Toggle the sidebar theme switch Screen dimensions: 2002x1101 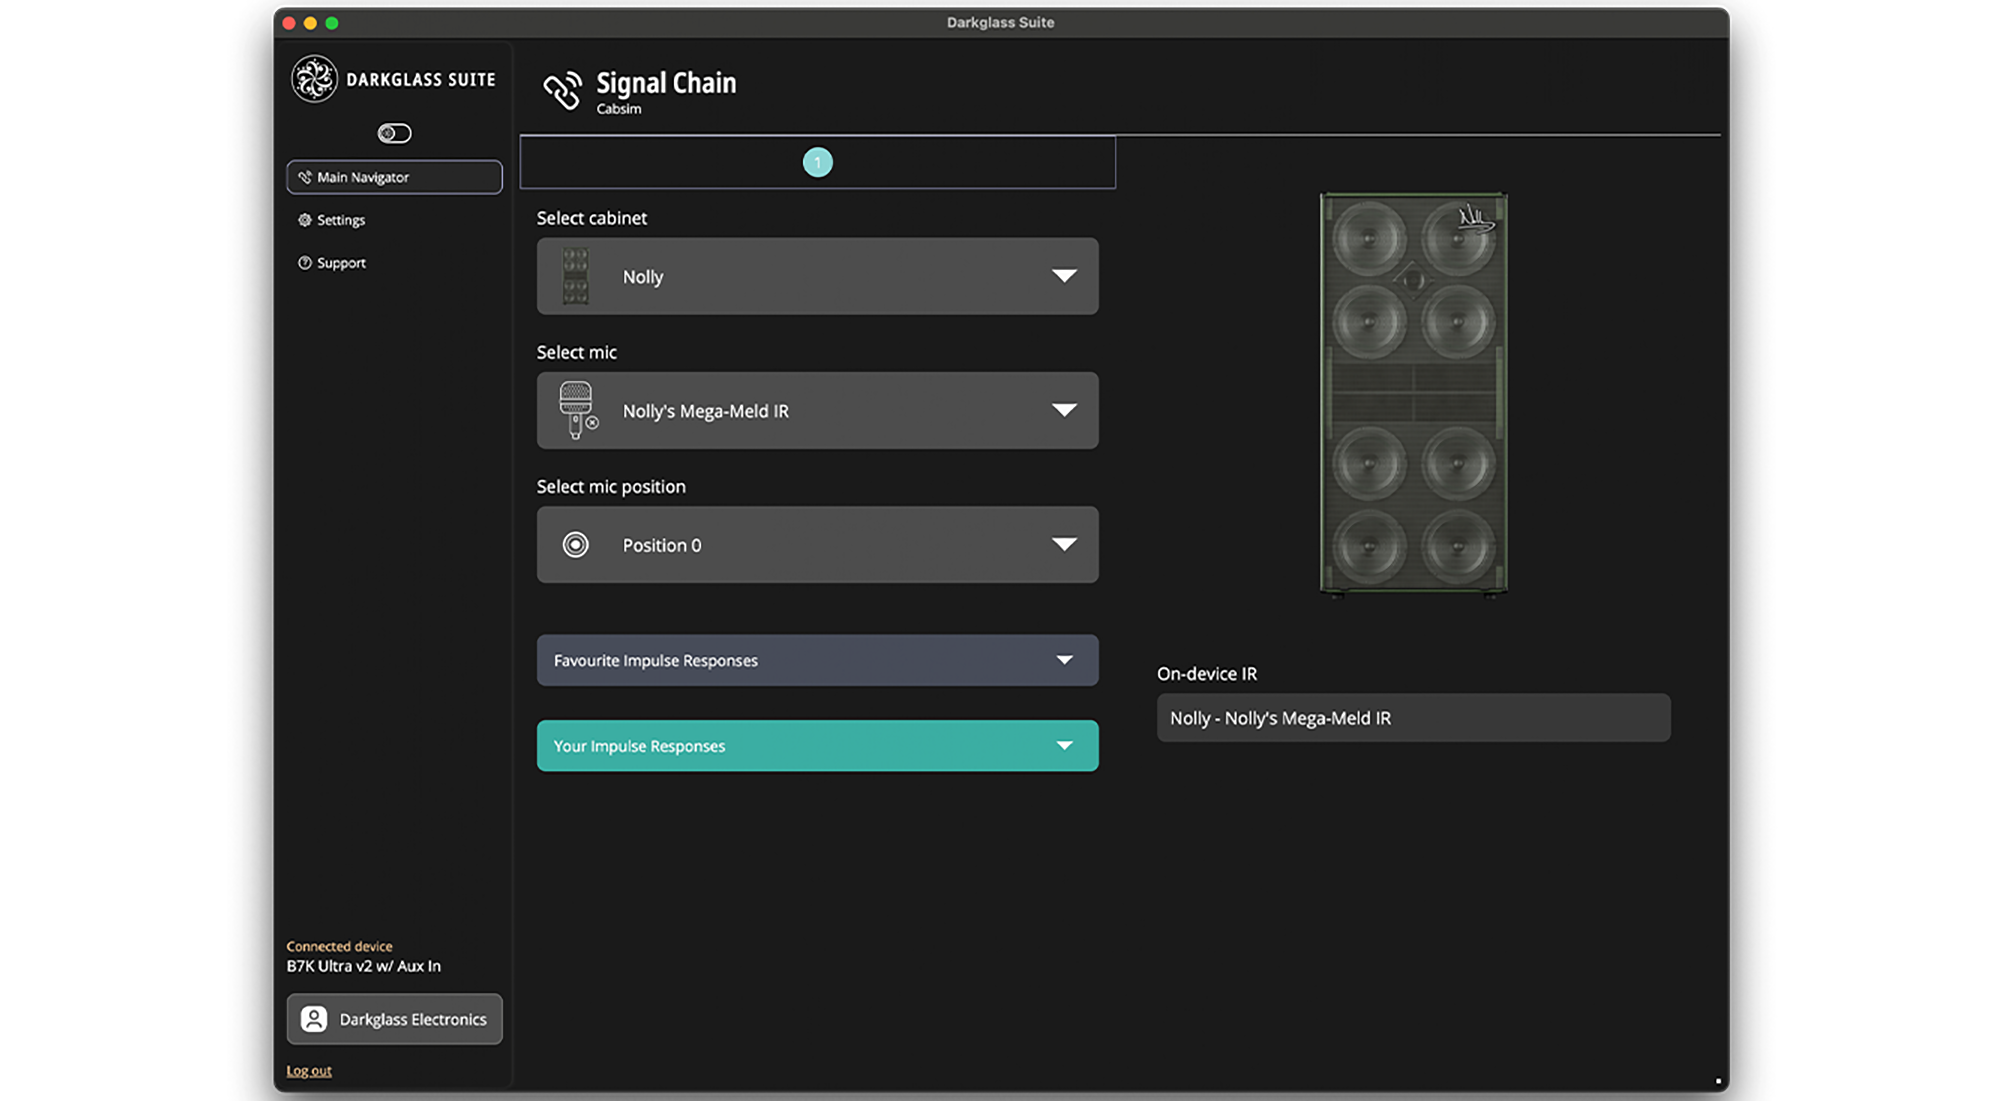(394, 133)
